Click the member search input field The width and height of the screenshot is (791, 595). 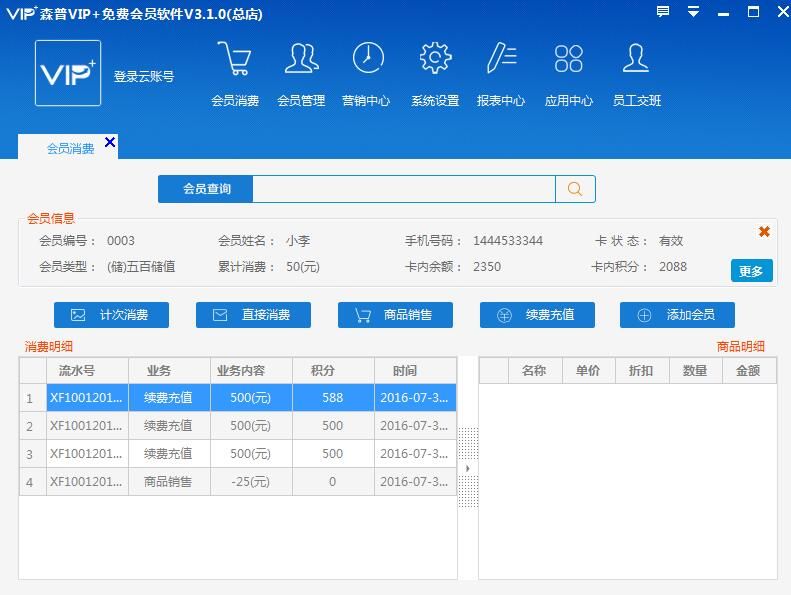403,189
